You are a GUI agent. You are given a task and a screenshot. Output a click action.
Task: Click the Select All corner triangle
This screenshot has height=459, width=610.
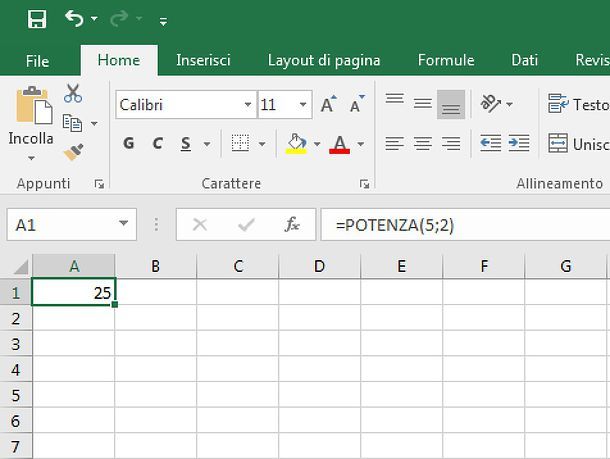pos(19,267)
